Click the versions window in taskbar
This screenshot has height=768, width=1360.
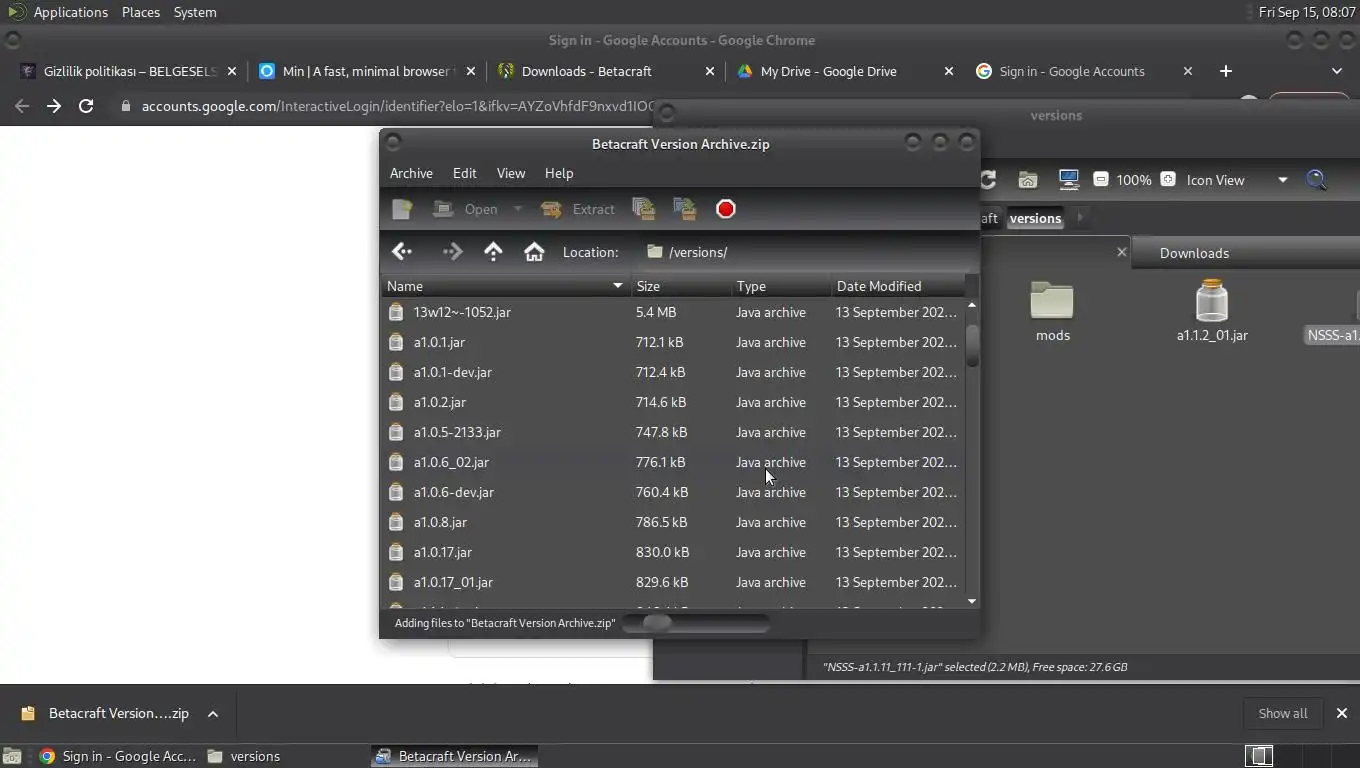click(x=244, y=756)
